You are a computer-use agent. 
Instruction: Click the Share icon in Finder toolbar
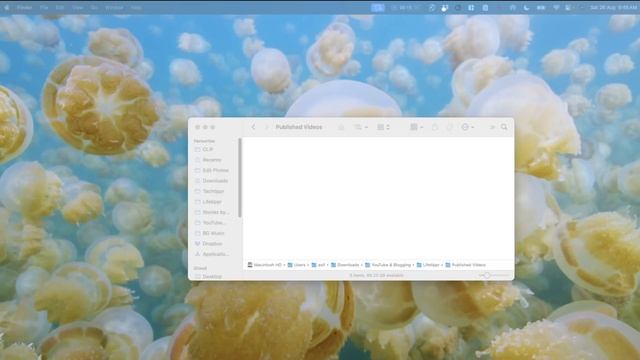435,127
